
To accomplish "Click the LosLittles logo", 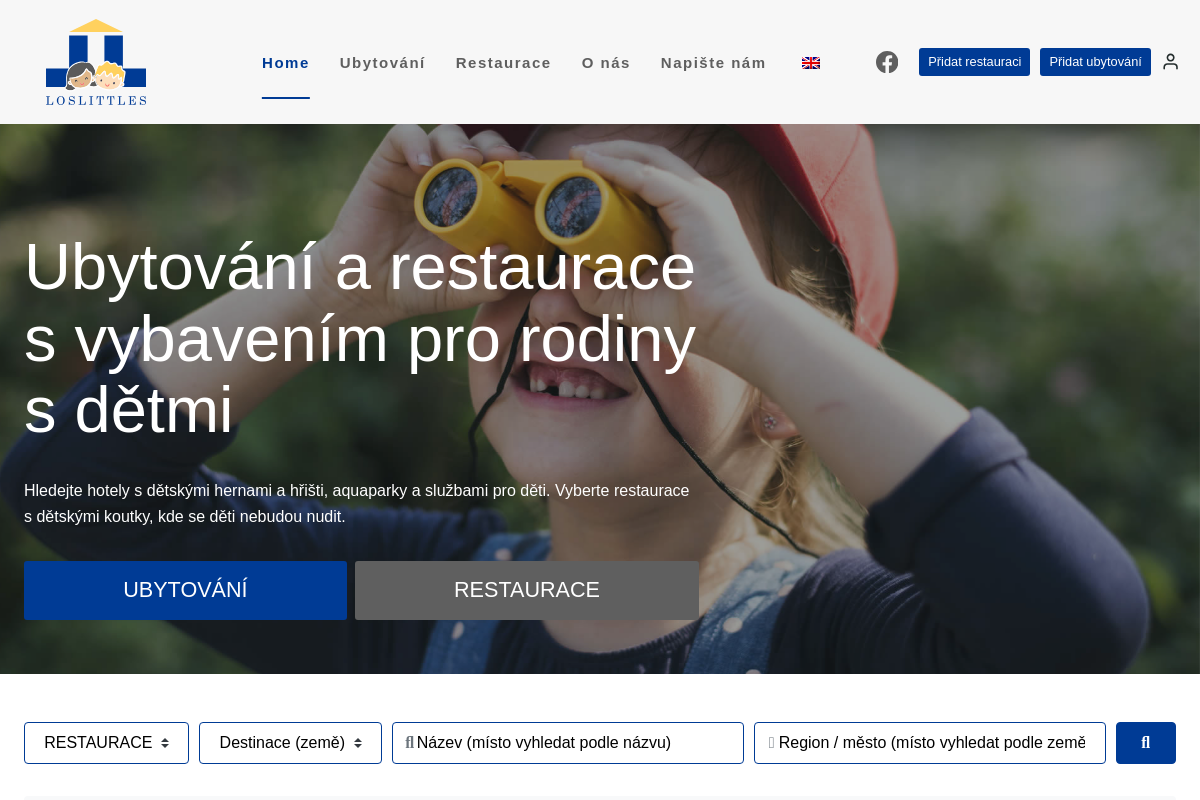I will 96,62.
